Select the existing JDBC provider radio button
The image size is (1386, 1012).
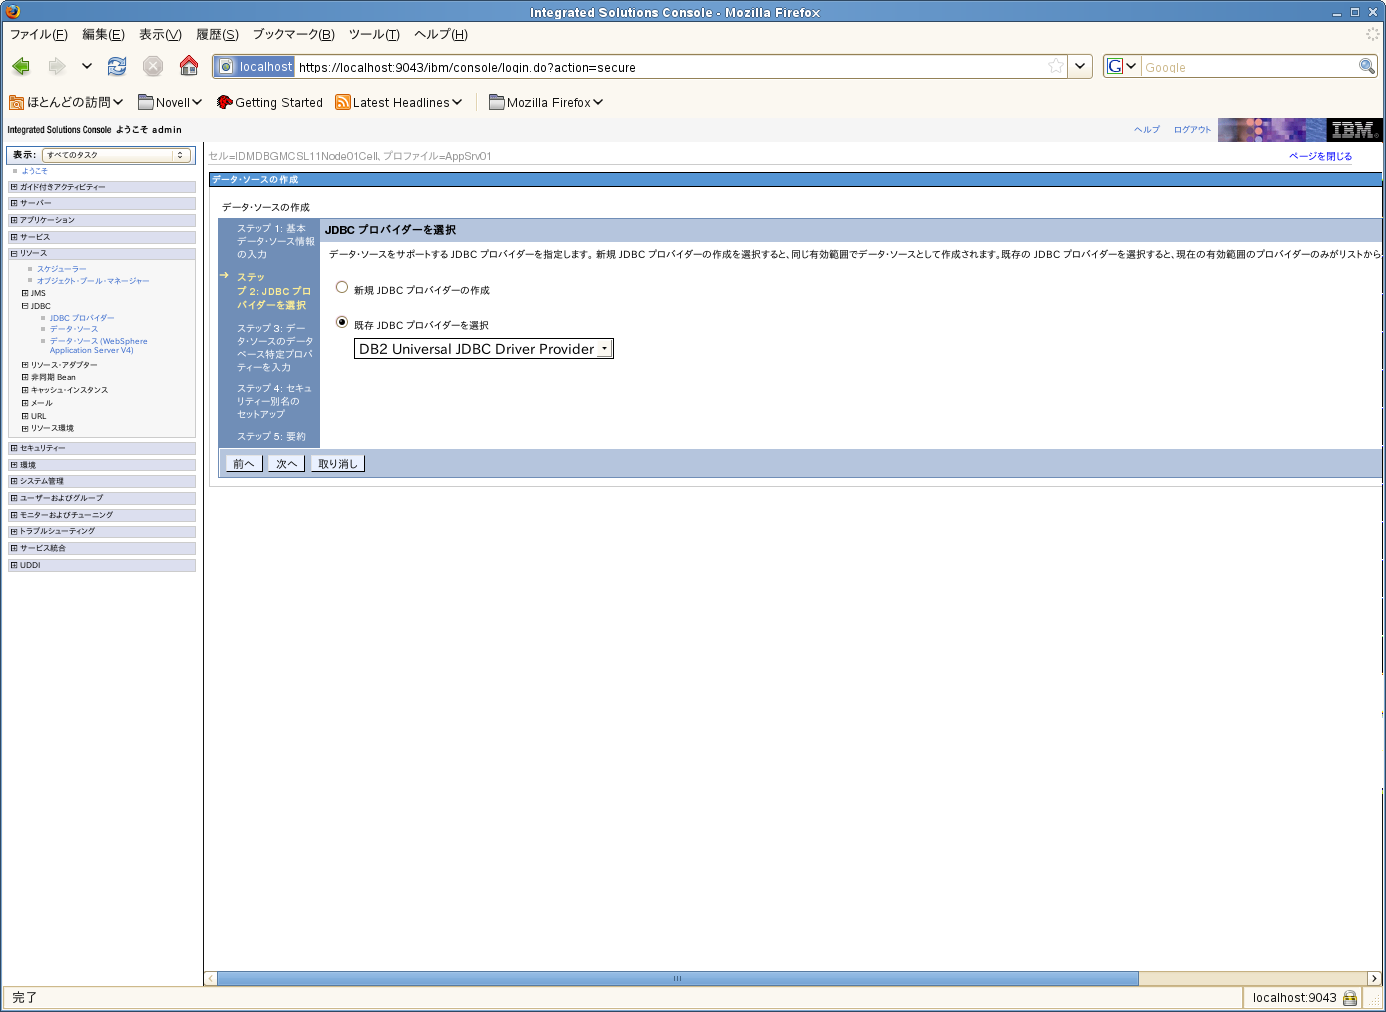coord(342,323)
